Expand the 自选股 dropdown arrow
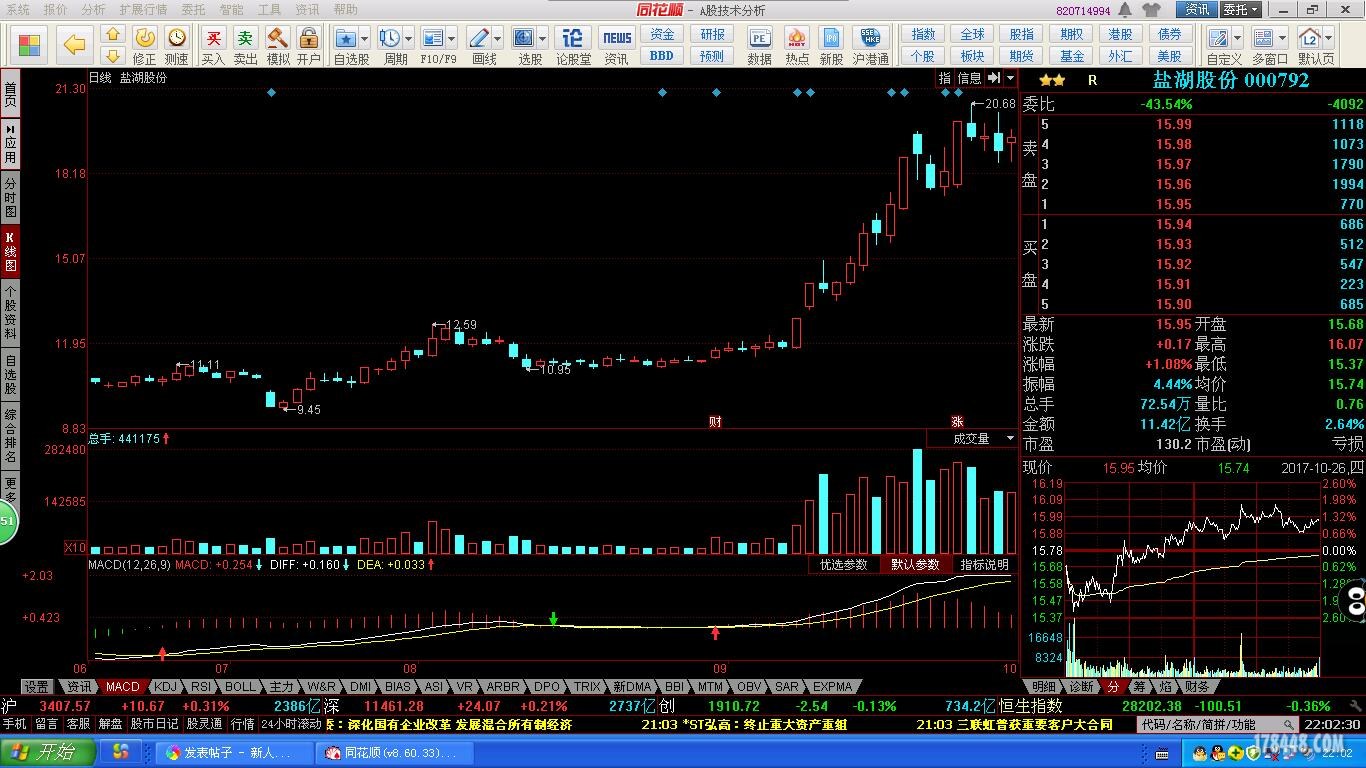Image resolution: width=1366 pixels, height=768 pixels. click(x=364, y=39)
